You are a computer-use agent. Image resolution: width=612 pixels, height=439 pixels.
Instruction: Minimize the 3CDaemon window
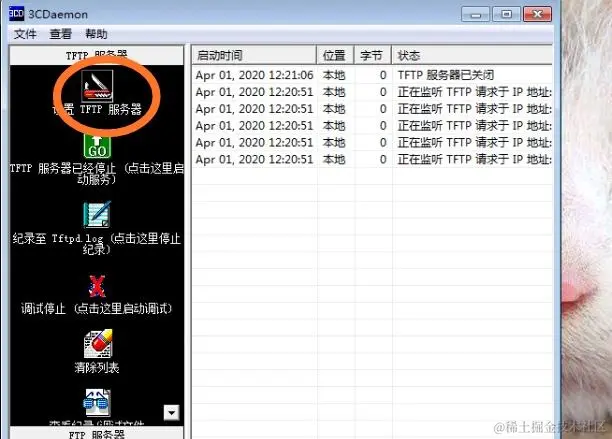click(x=475, y=14)
